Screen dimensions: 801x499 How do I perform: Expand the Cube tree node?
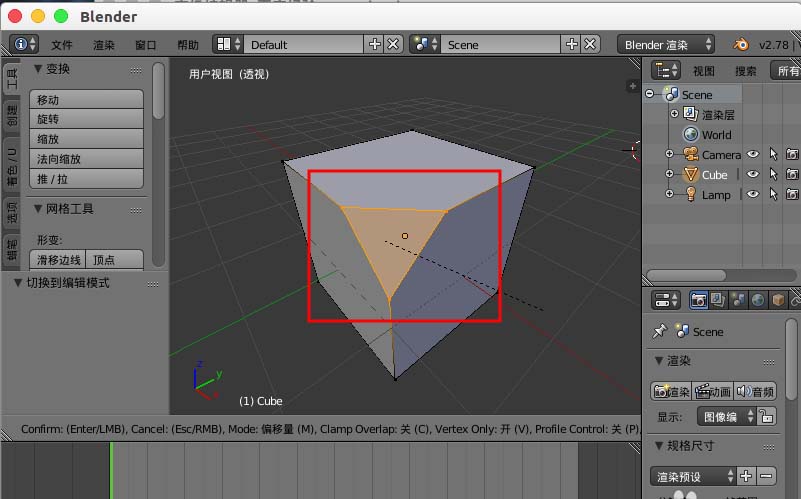[x=669, y=174]
